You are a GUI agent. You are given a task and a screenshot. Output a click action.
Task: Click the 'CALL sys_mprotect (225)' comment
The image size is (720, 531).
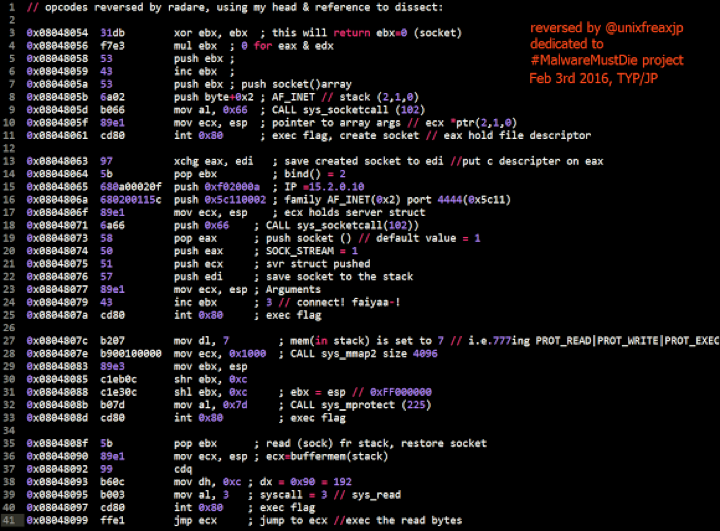[x=360, y=405]
